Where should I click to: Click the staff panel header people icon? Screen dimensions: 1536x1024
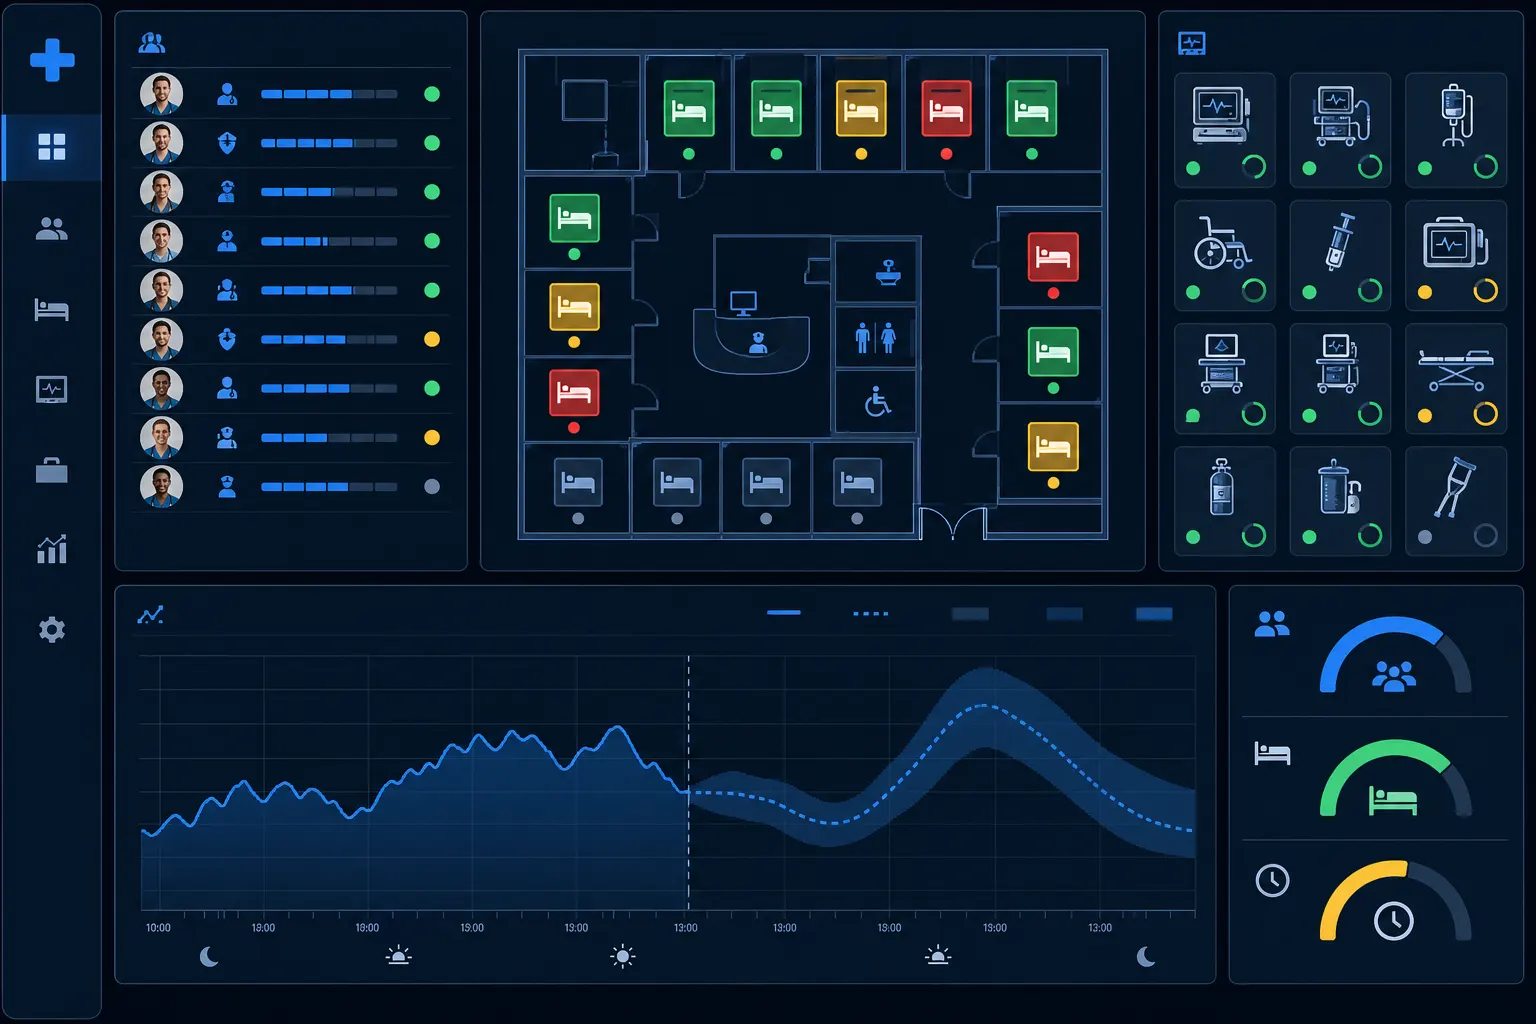(152, 43)
